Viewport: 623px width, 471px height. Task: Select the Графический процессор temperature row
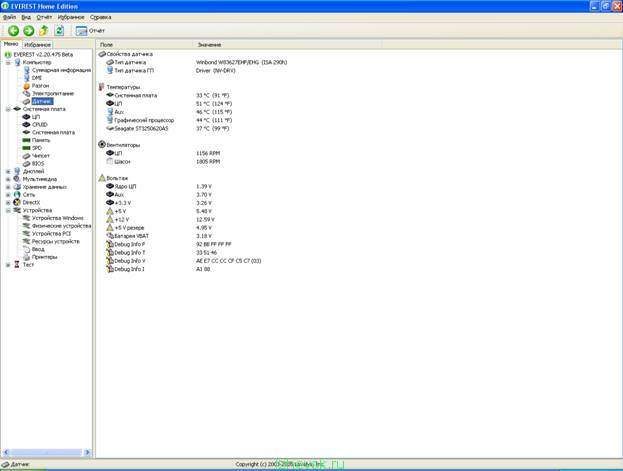(x=169, y=120)
